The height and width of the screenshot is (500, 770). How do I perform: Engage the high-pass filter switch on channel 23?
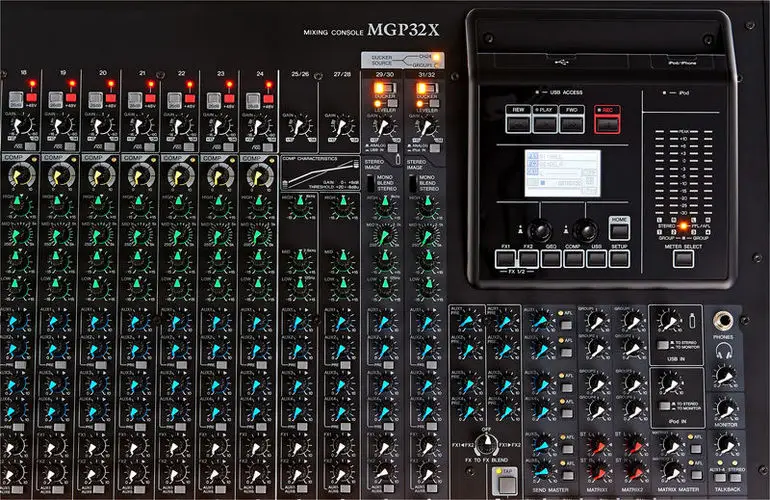[x=228, y=146]
